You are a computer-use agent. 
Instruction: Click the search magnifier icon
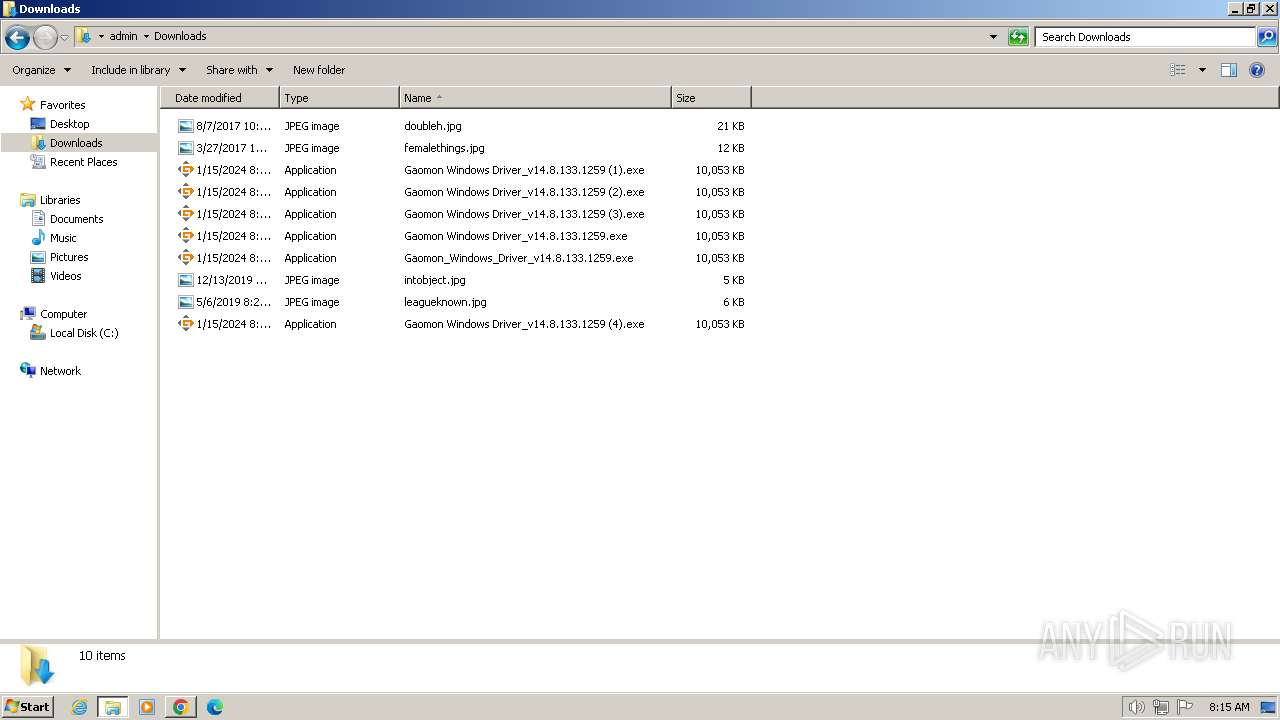tap(1267, 37)
